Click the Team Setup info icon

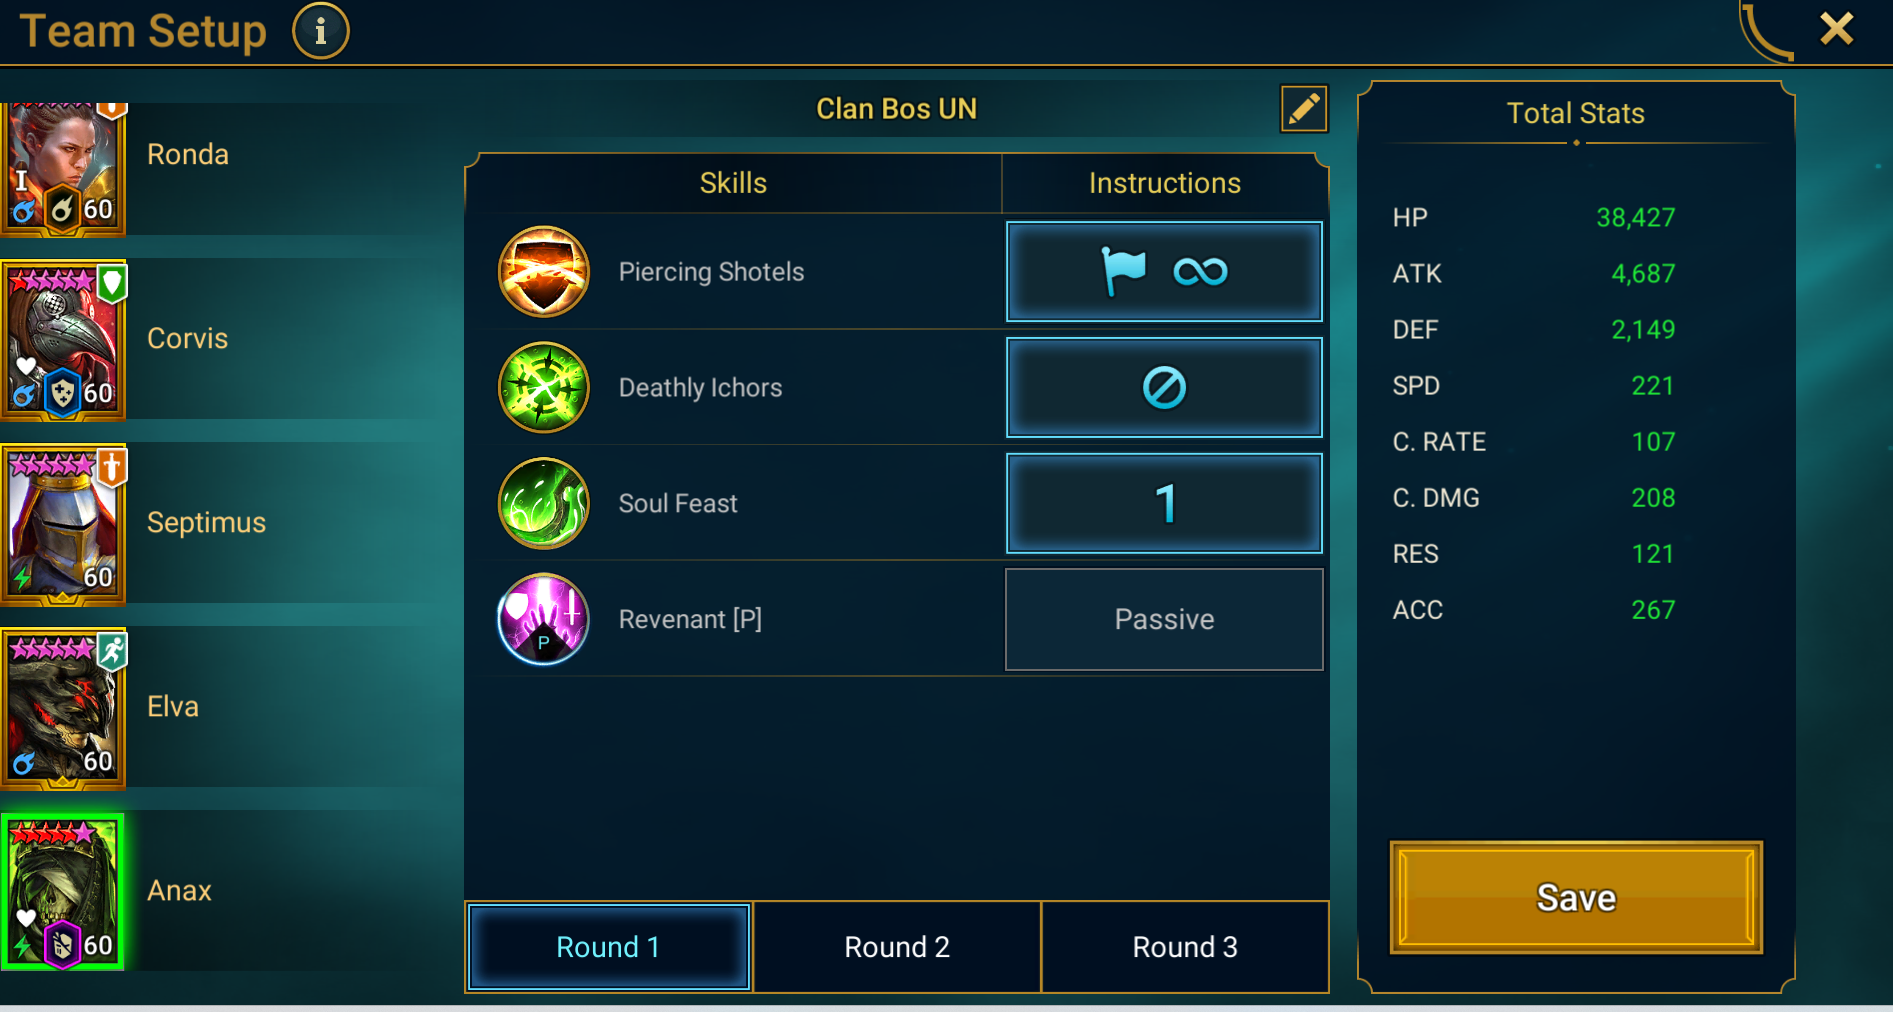click(320, 31)
